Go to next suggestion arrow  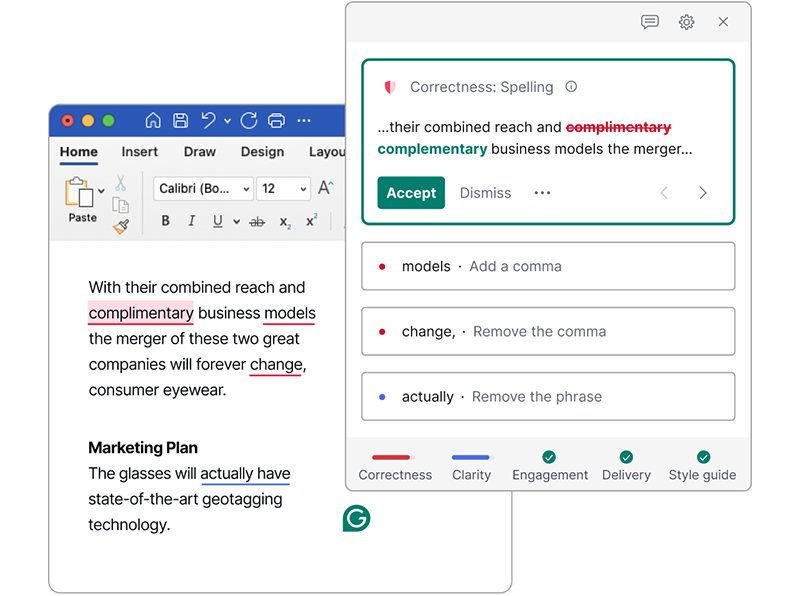[x=703, y=193]
